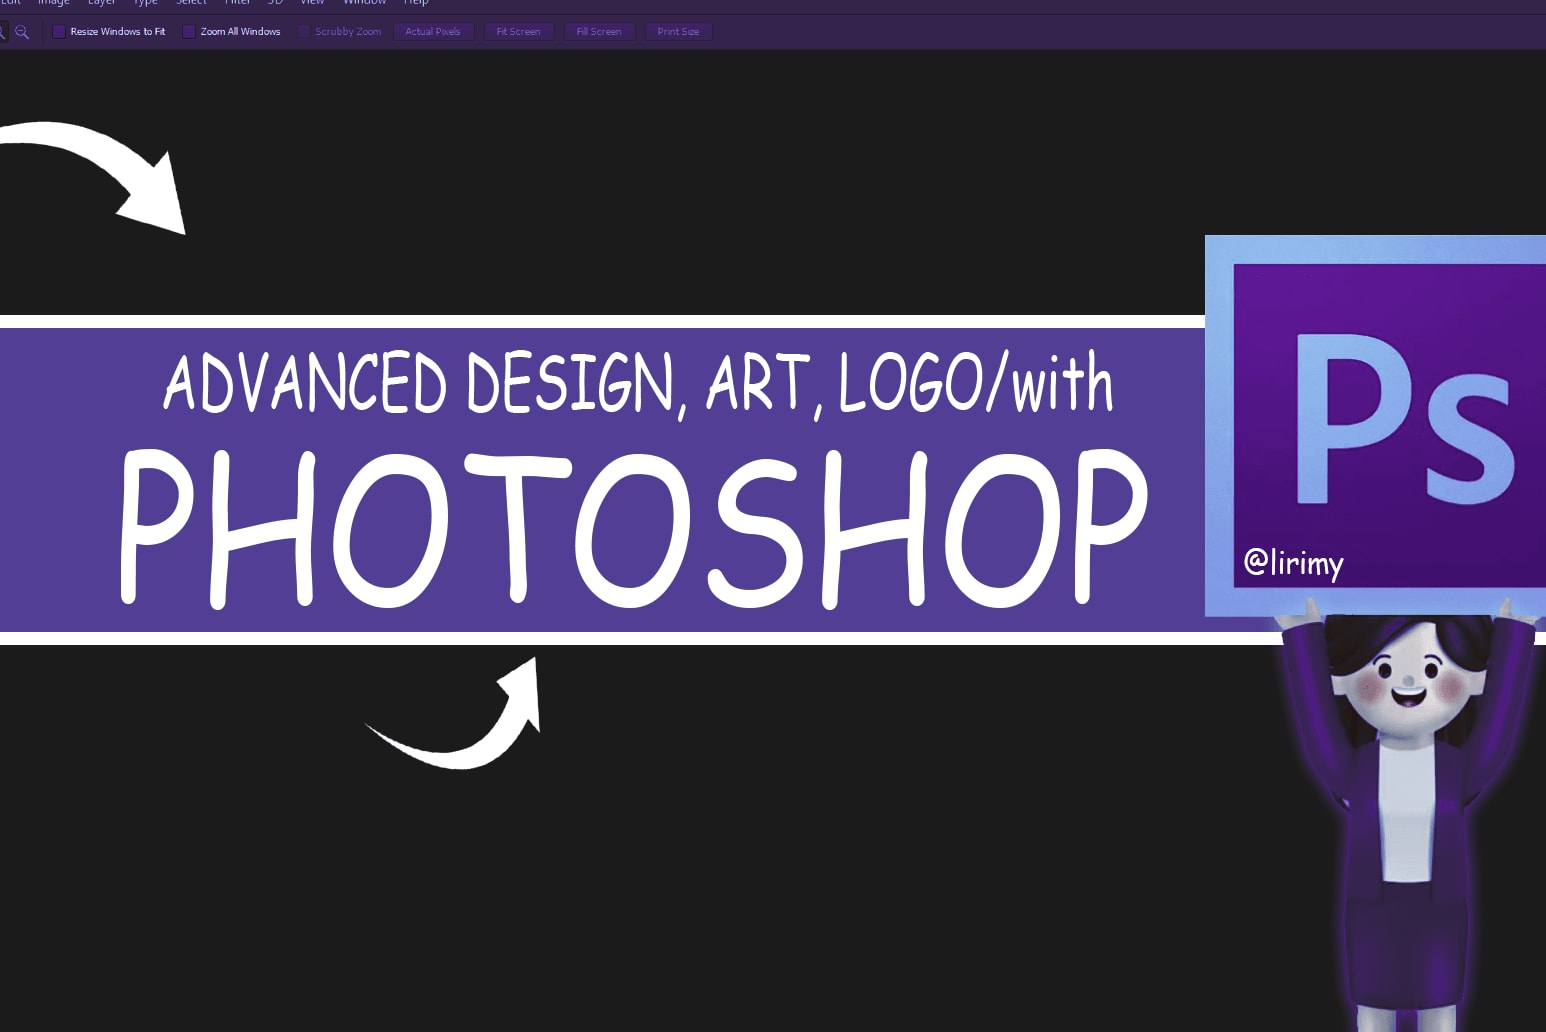Open the Layer menu
Image resolution: width=1546 pixels, height=1032 pixels.
pos(102,3)
